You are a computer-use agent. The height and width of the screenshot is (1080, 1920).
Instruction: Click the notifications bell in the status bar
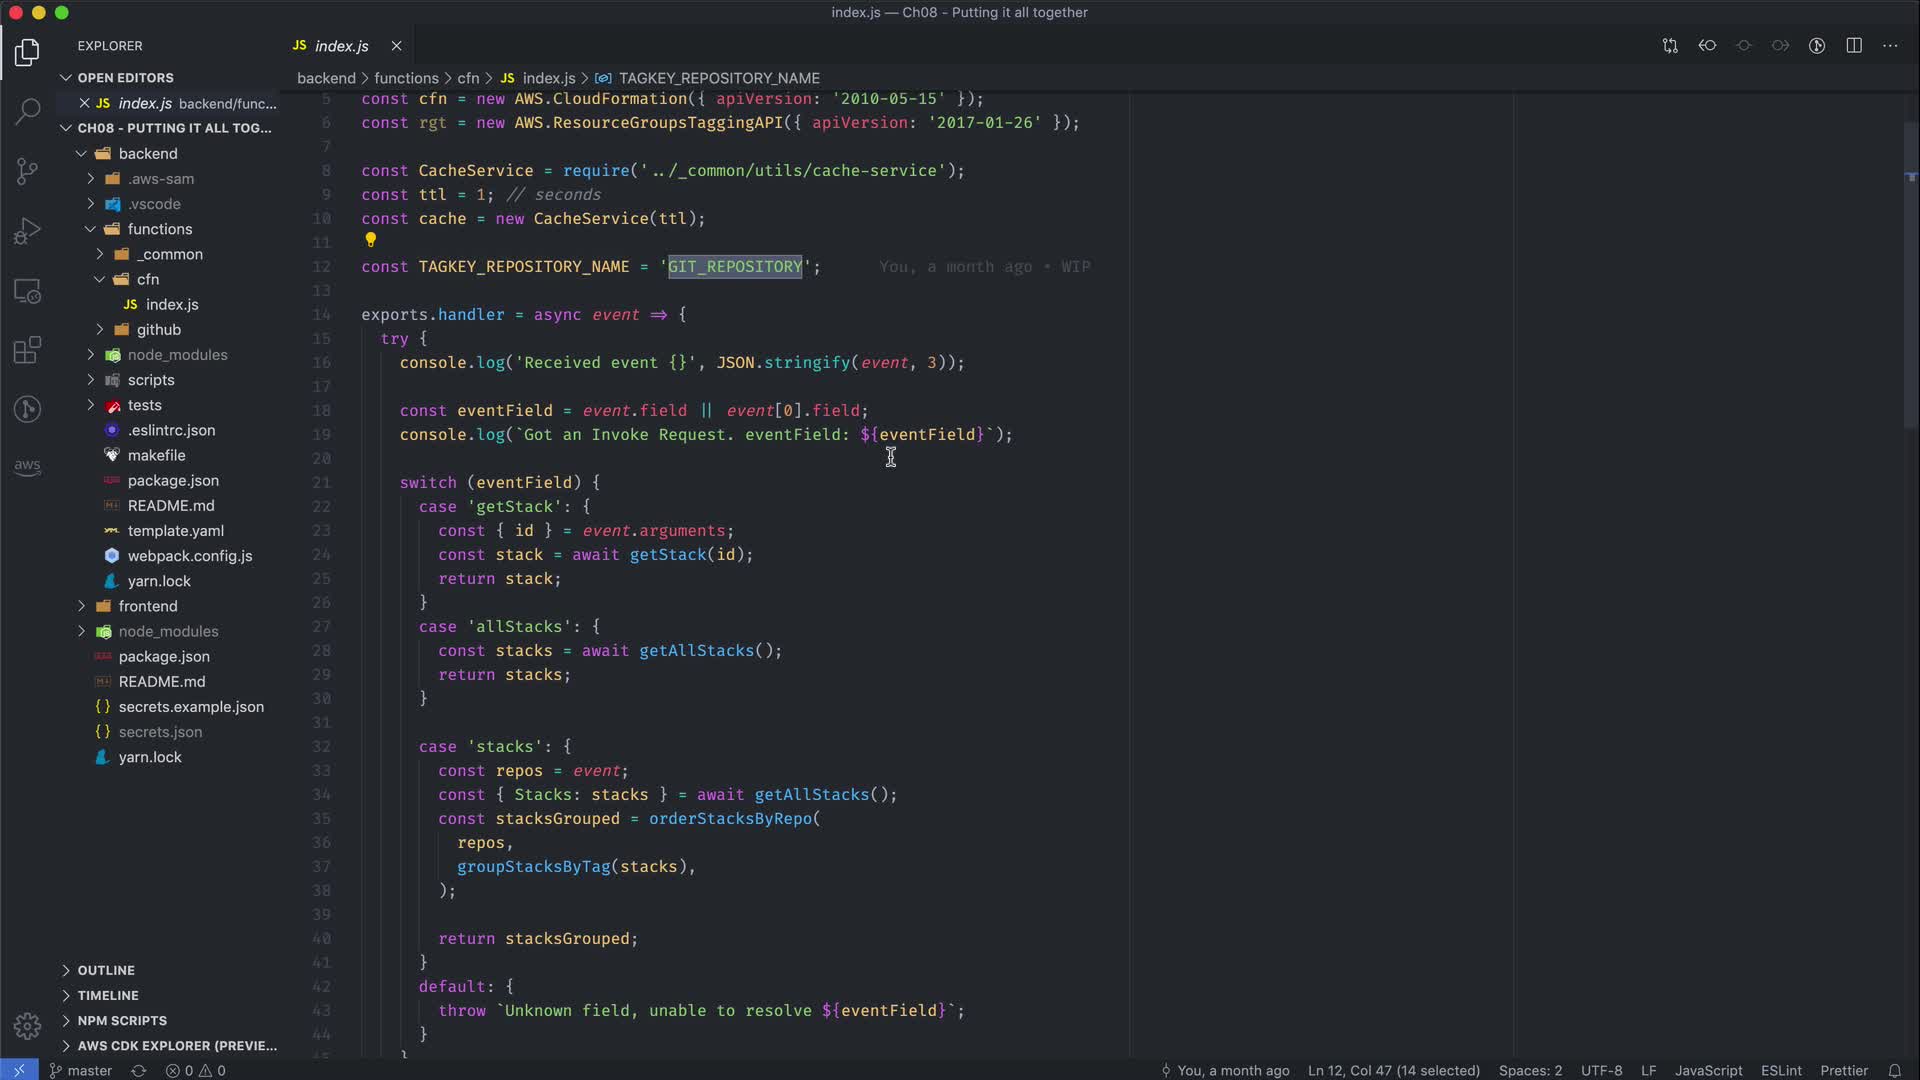[x=1894, y=1070]
